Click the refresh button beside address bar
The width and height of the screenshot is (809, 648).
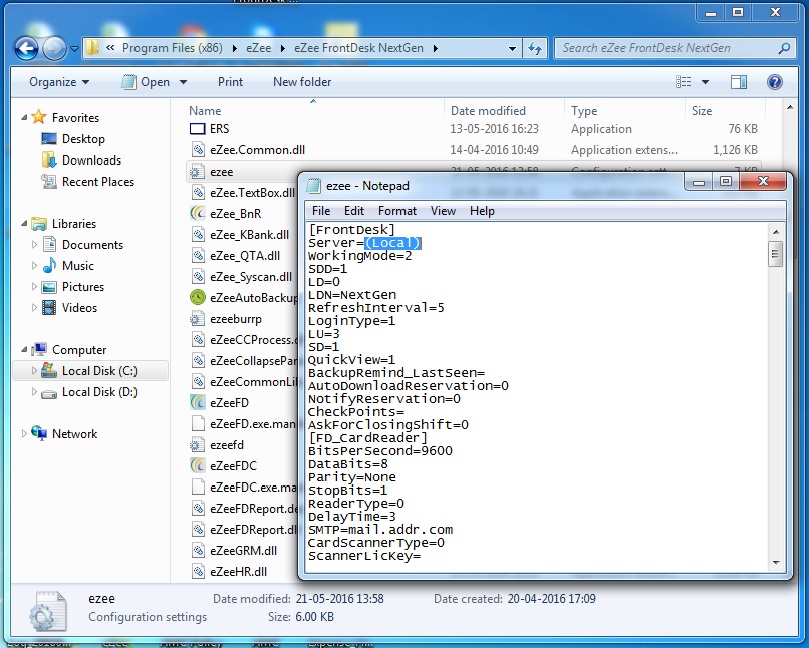[535, 48]
